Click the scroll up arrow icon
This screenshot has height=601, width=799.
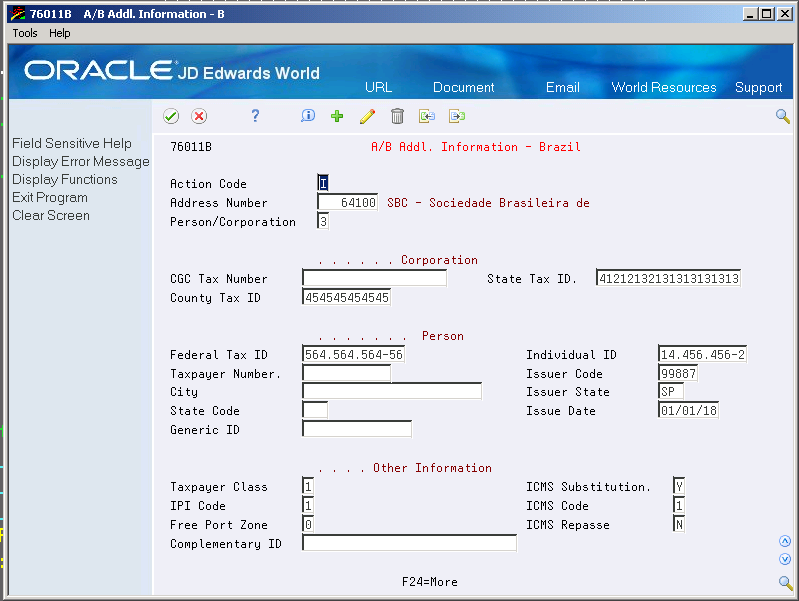[x=785, y=541]
